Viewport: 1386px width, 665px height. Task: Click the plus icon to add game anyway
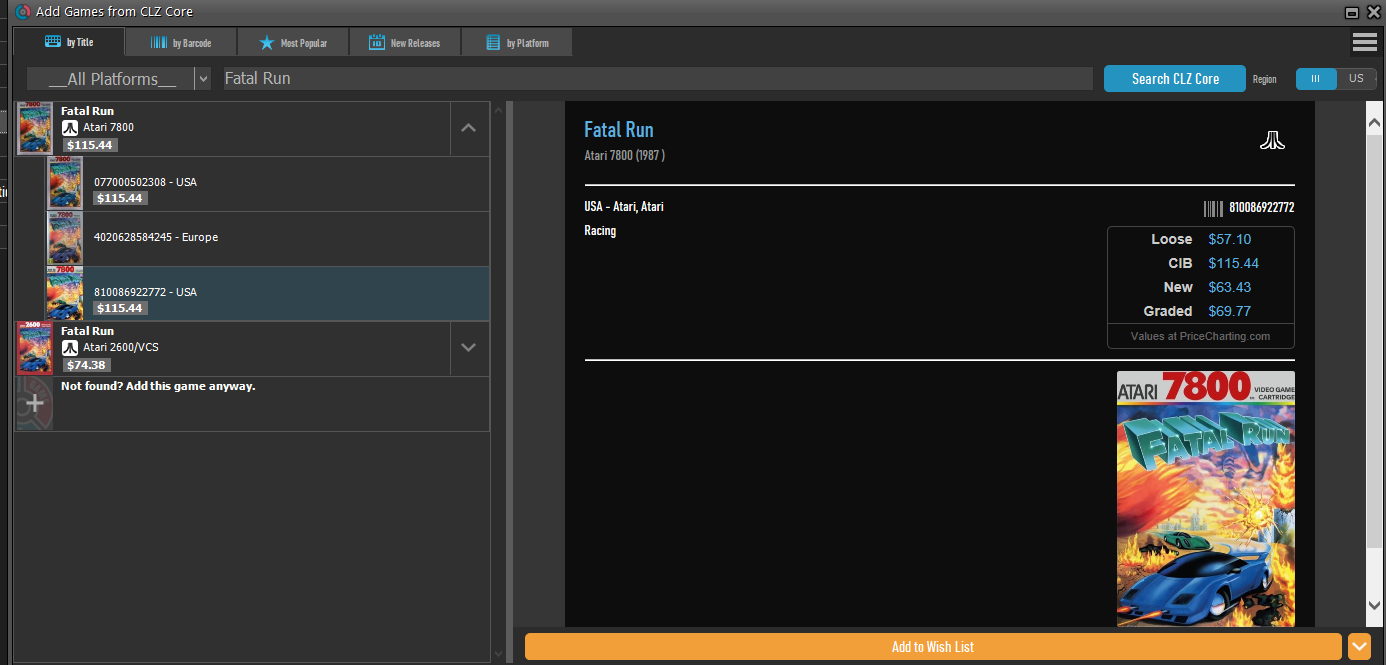click(35, 404)
